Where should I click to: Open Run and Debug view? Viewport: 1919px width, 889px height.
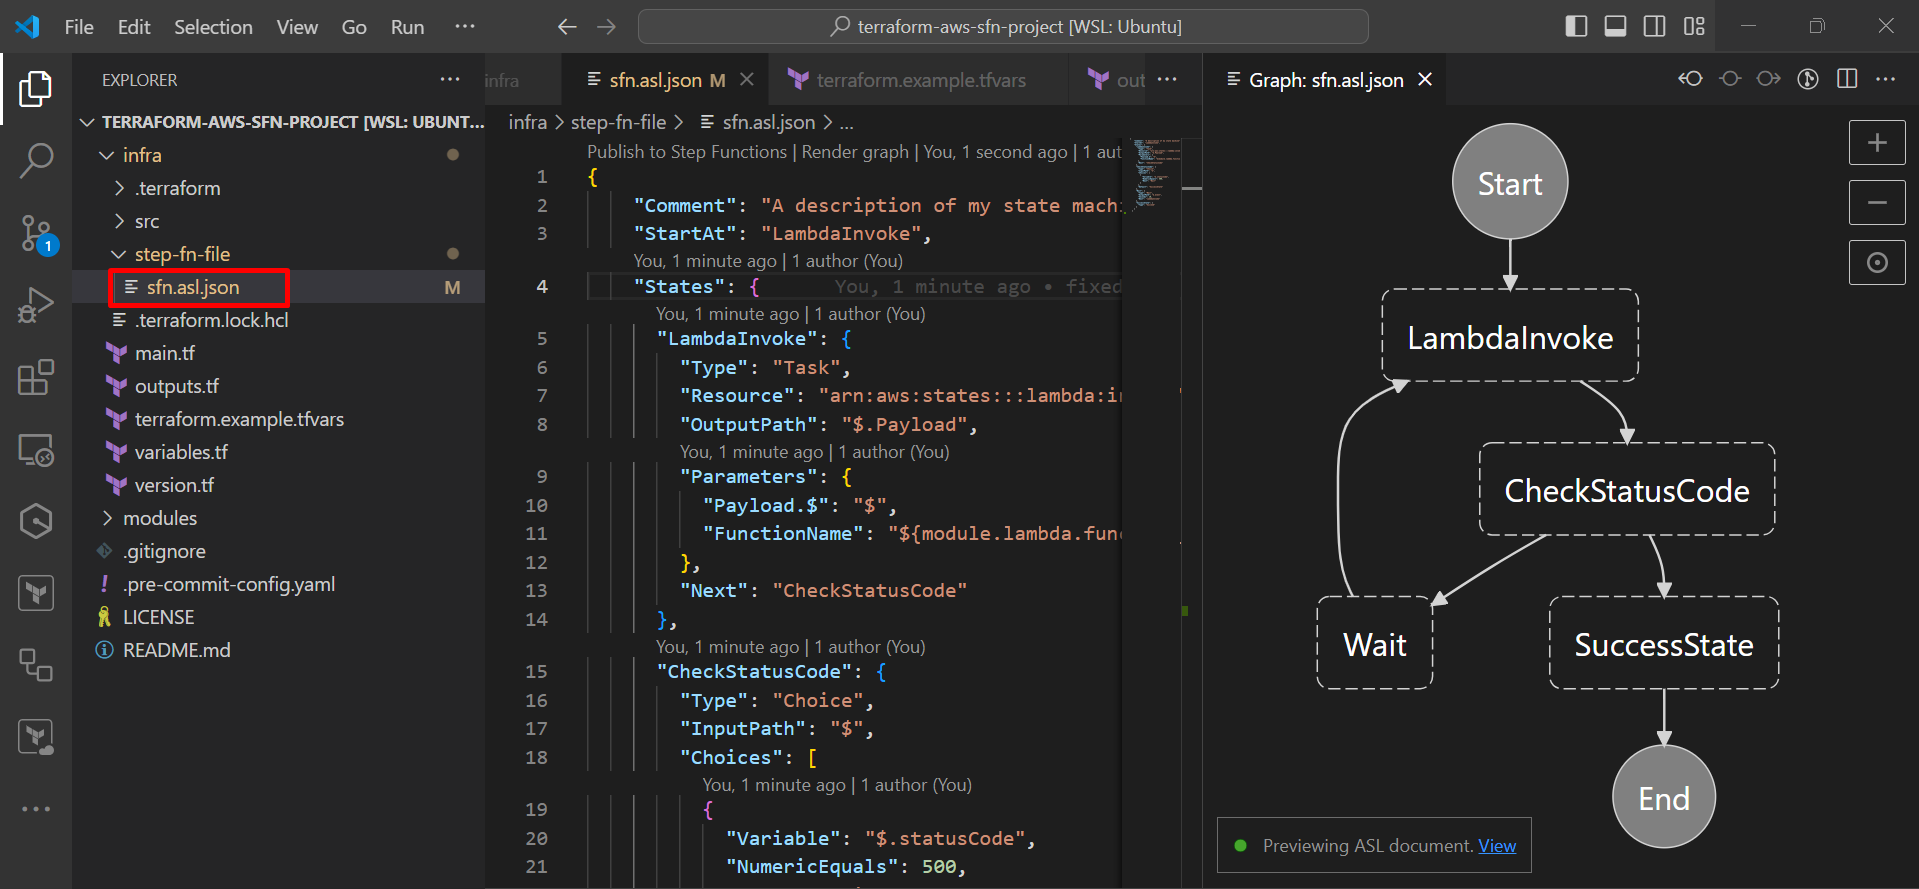tap(36, 305)
